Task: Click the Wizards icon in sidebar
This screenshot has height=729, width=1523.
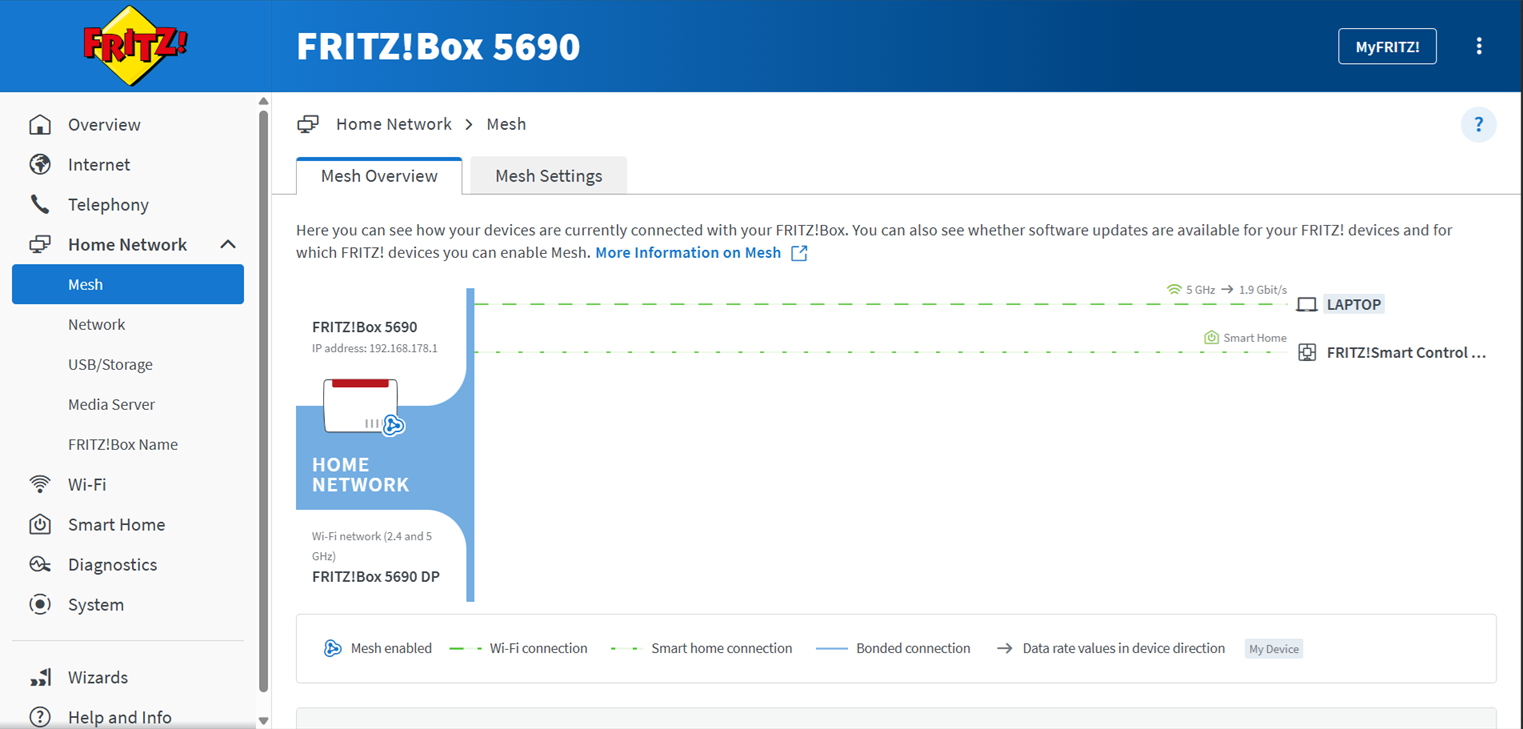Action: pos(40,678)
